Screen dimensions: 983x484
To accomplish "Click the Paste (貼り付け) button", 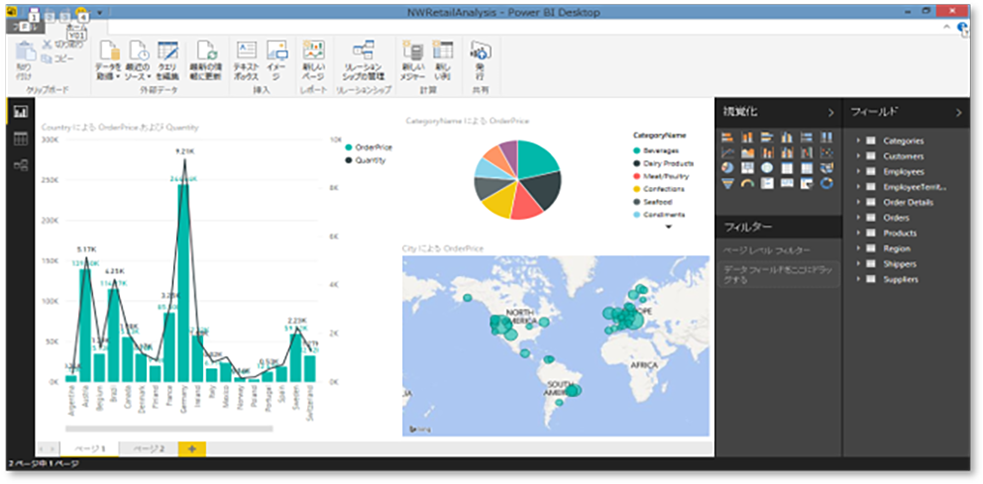I will [24, 61].
